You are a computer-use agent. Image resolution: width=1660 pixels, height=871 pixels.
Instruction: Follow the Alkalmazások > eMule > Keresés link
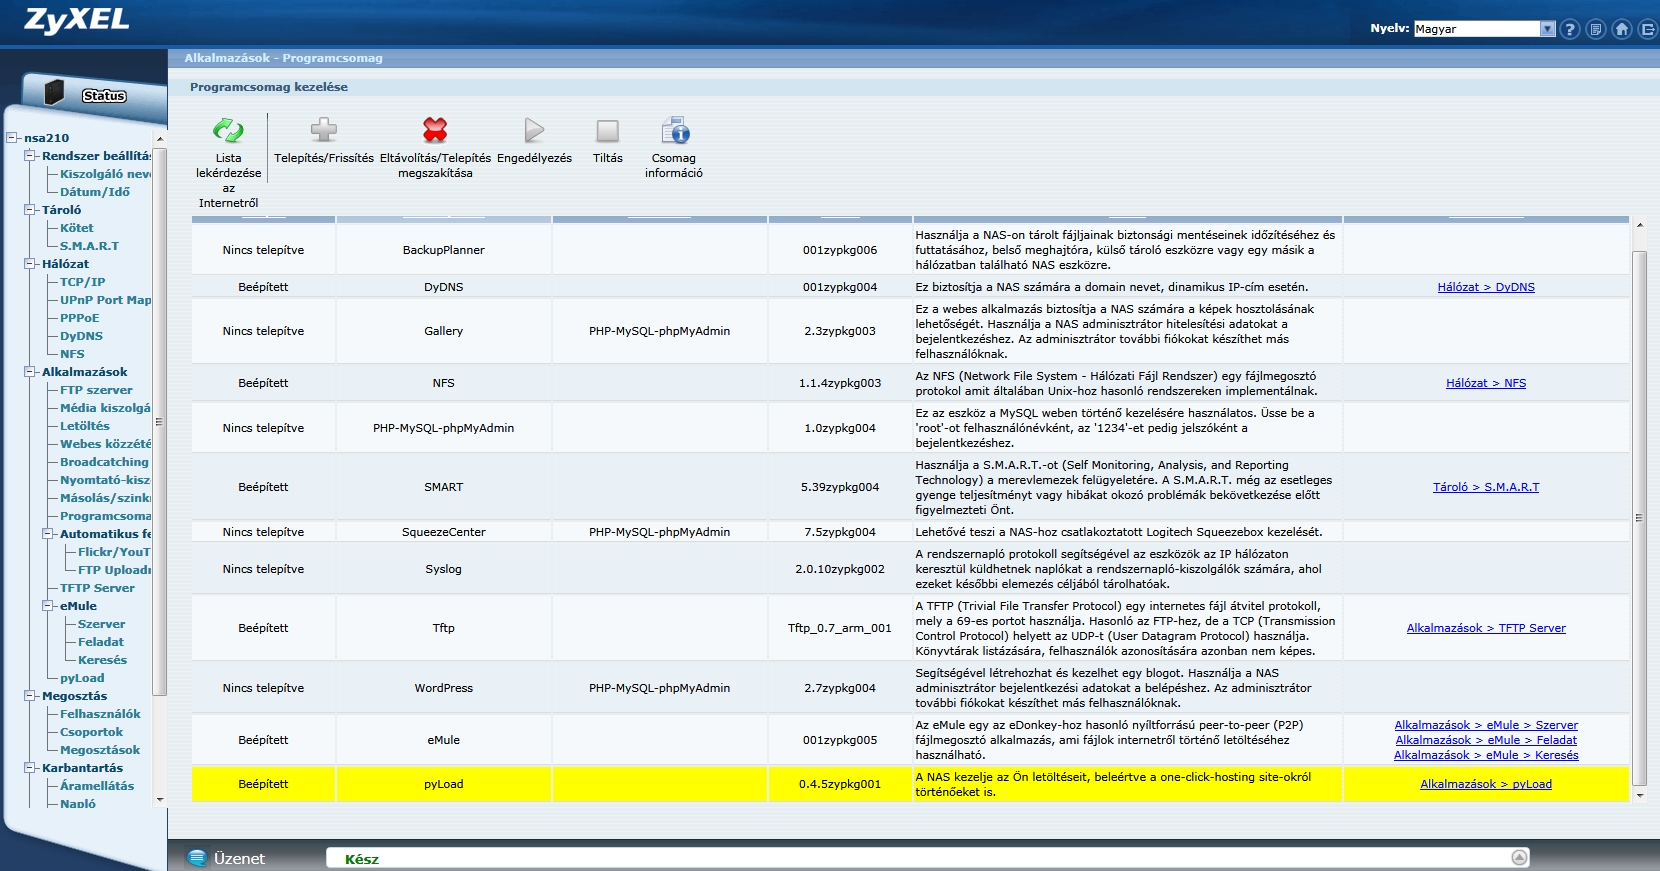click(x=1486, y=755)
